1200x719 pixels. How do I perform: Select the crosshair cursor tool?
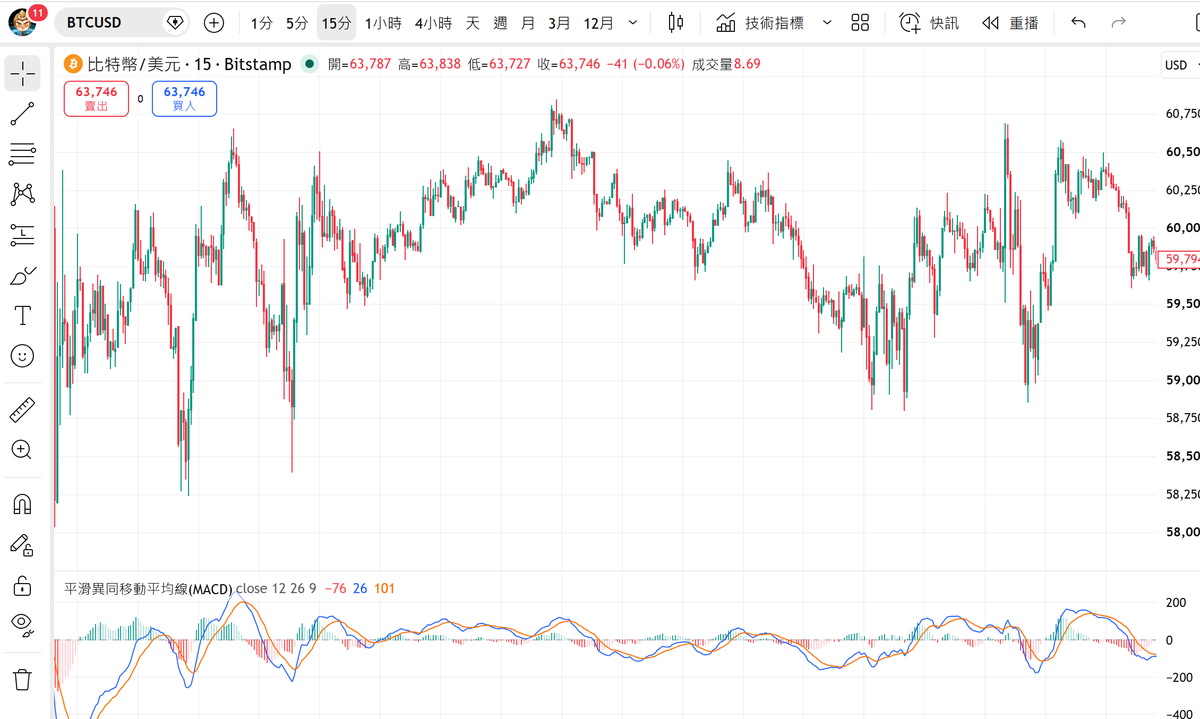coord(22,72)
